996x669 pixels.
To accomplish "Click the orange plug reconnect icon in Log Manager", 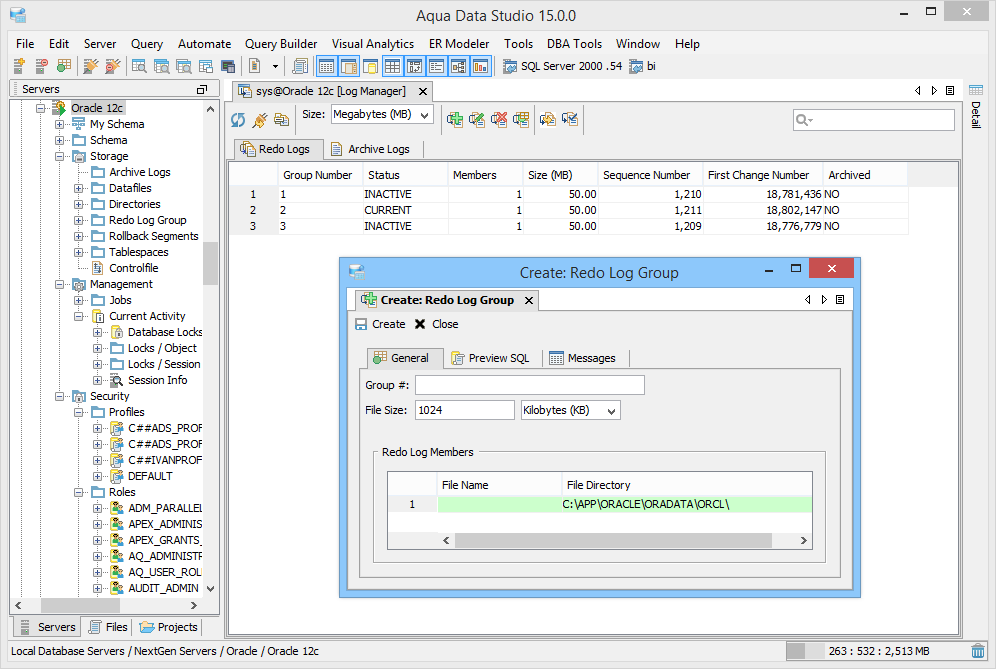I will pos(260,119).
